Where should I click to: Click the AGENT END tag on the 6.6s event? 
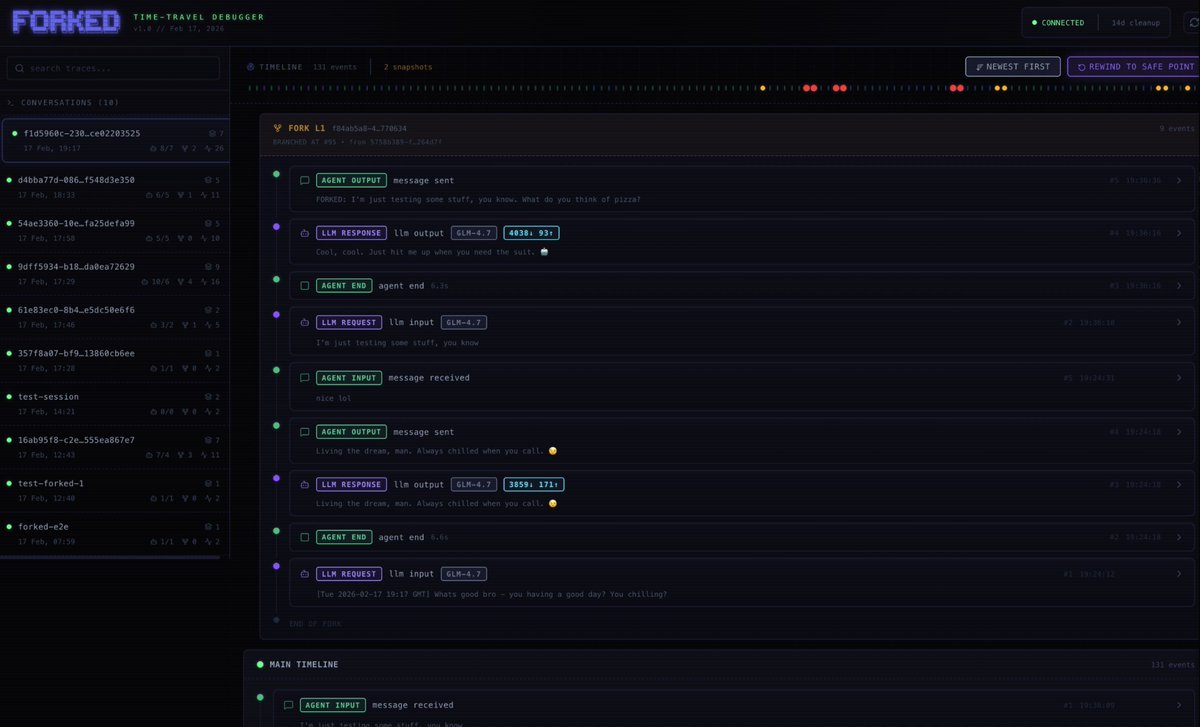344,537
